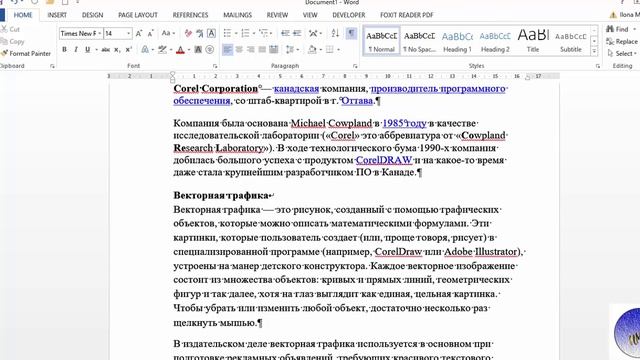
Task: Switch to the INSERT tab
Action: [57, 15]
